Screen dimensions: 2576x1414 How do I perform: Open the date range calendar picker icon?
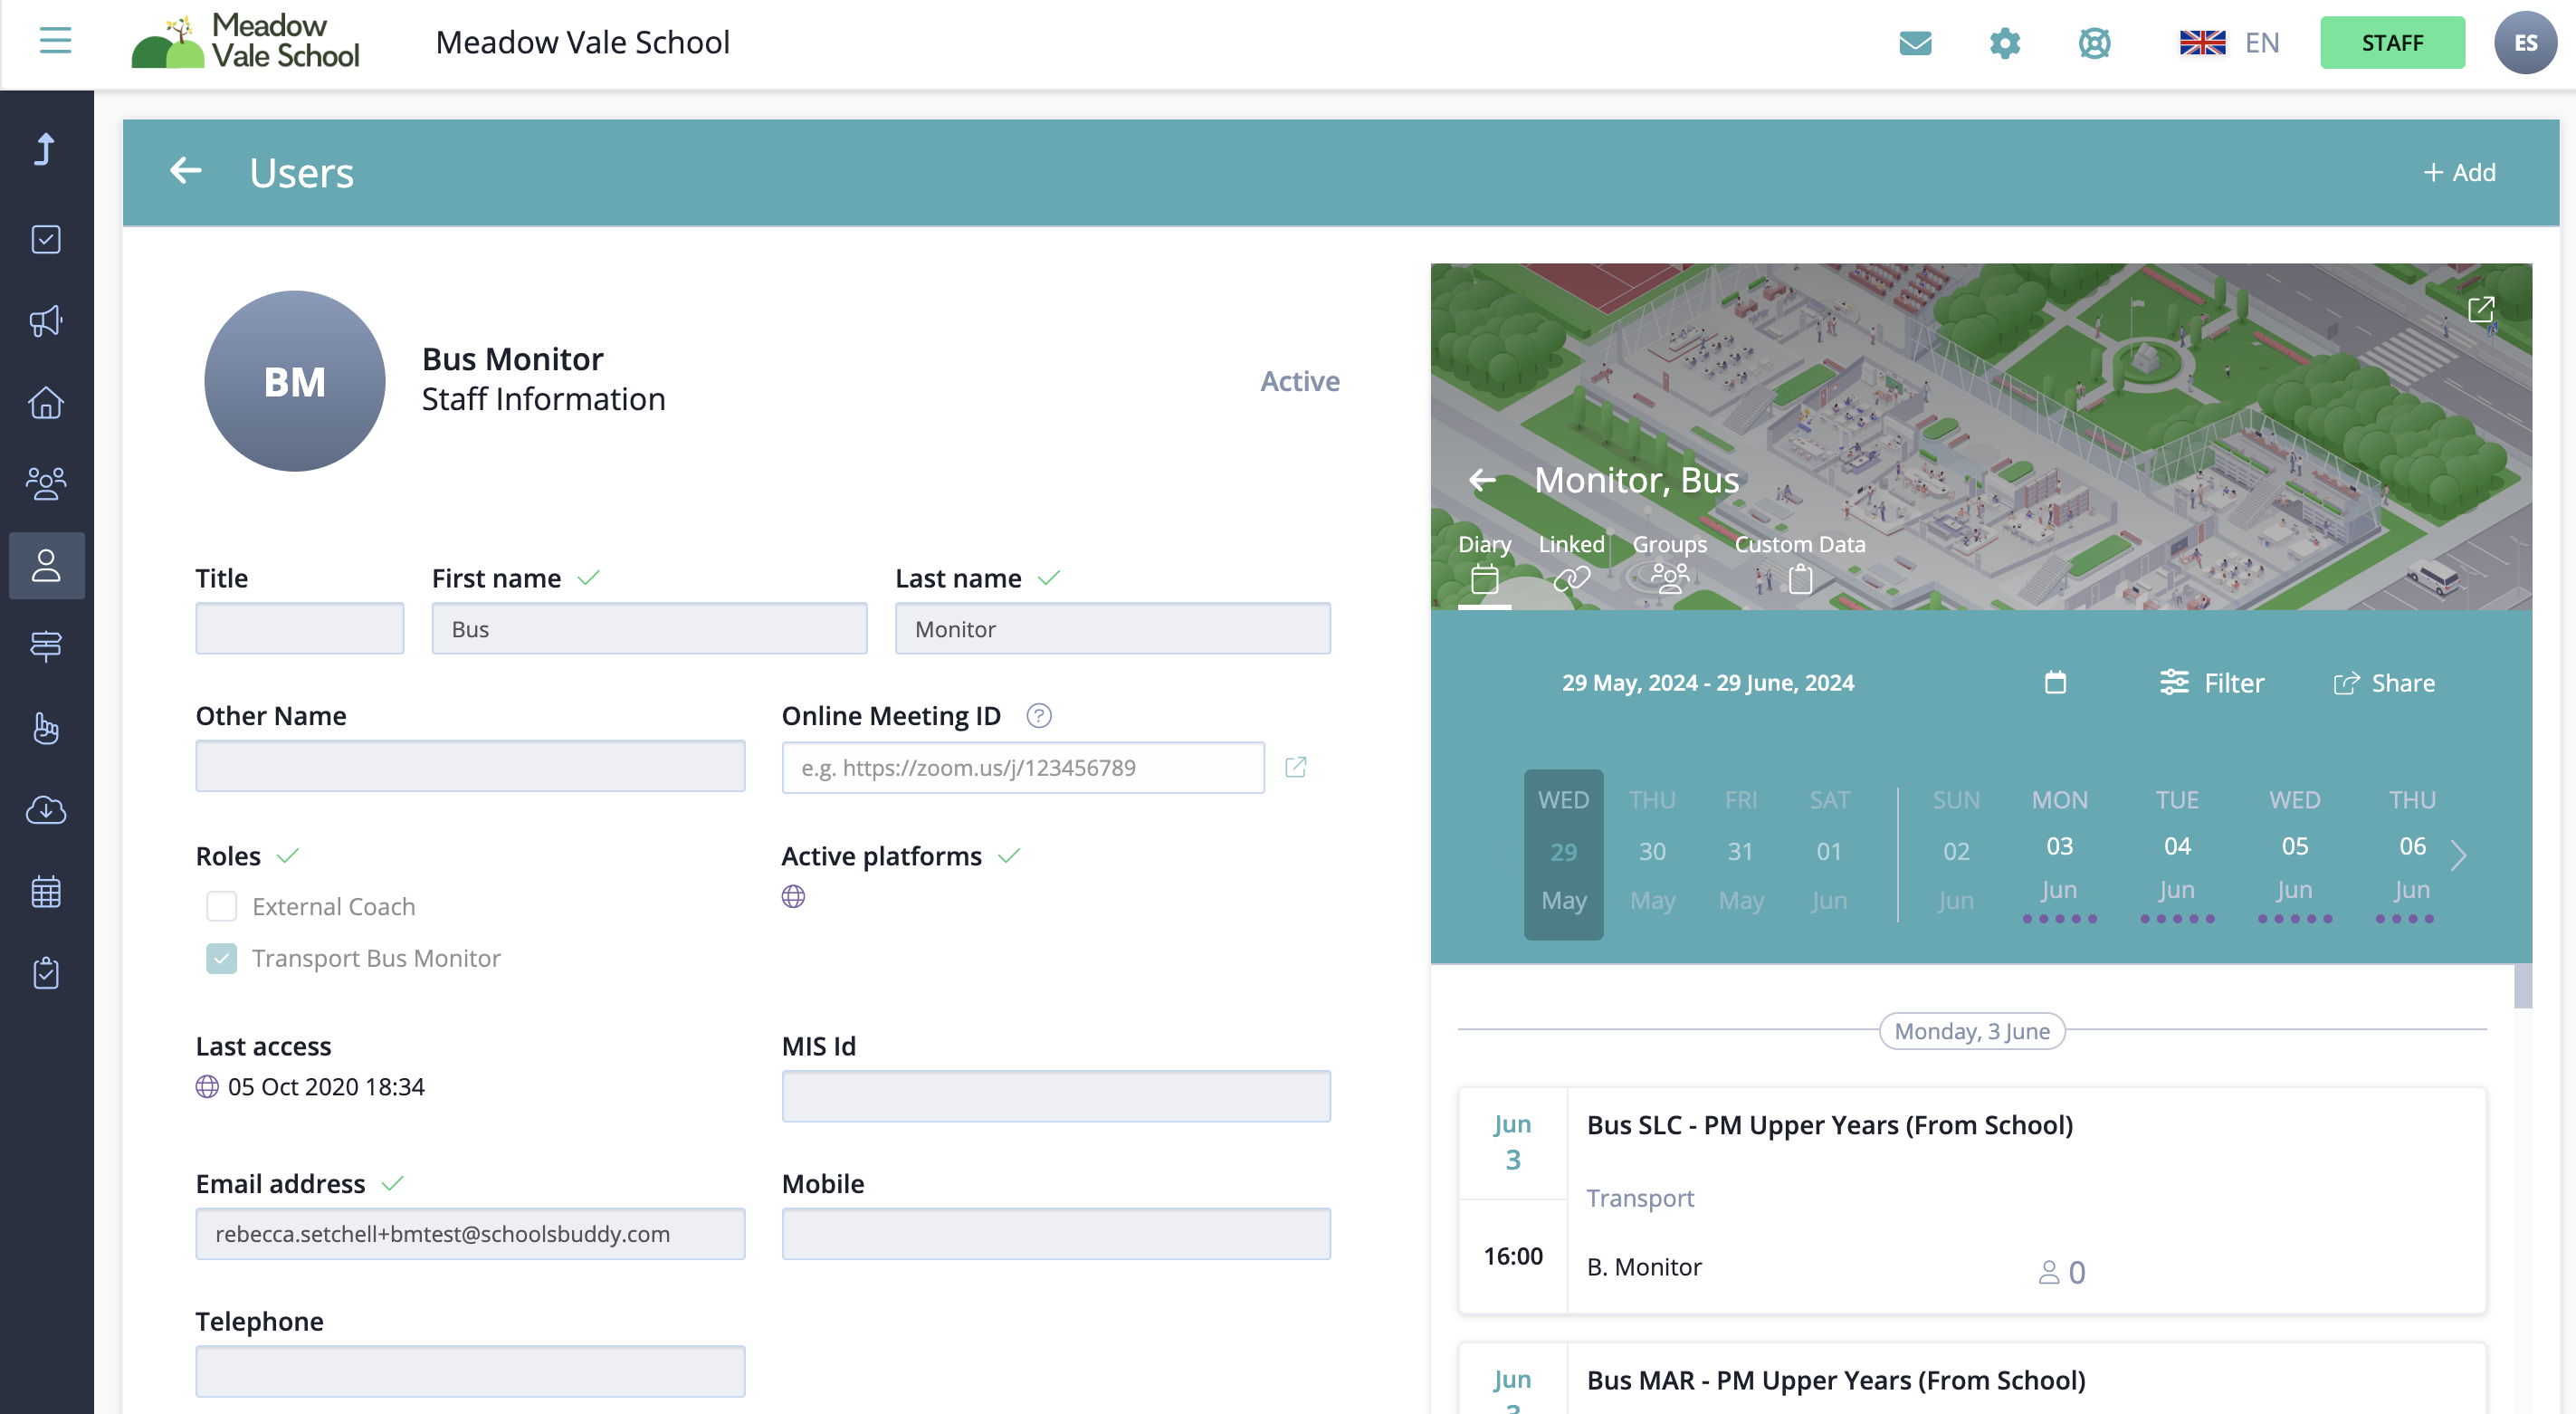tap(2055, 683)
